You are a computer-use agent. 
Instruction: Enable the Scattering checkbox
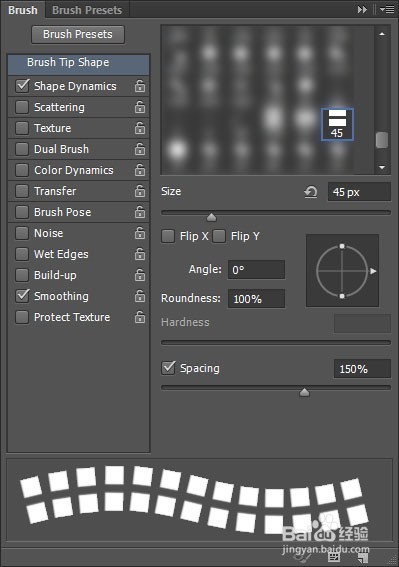[x=22, y=107]
